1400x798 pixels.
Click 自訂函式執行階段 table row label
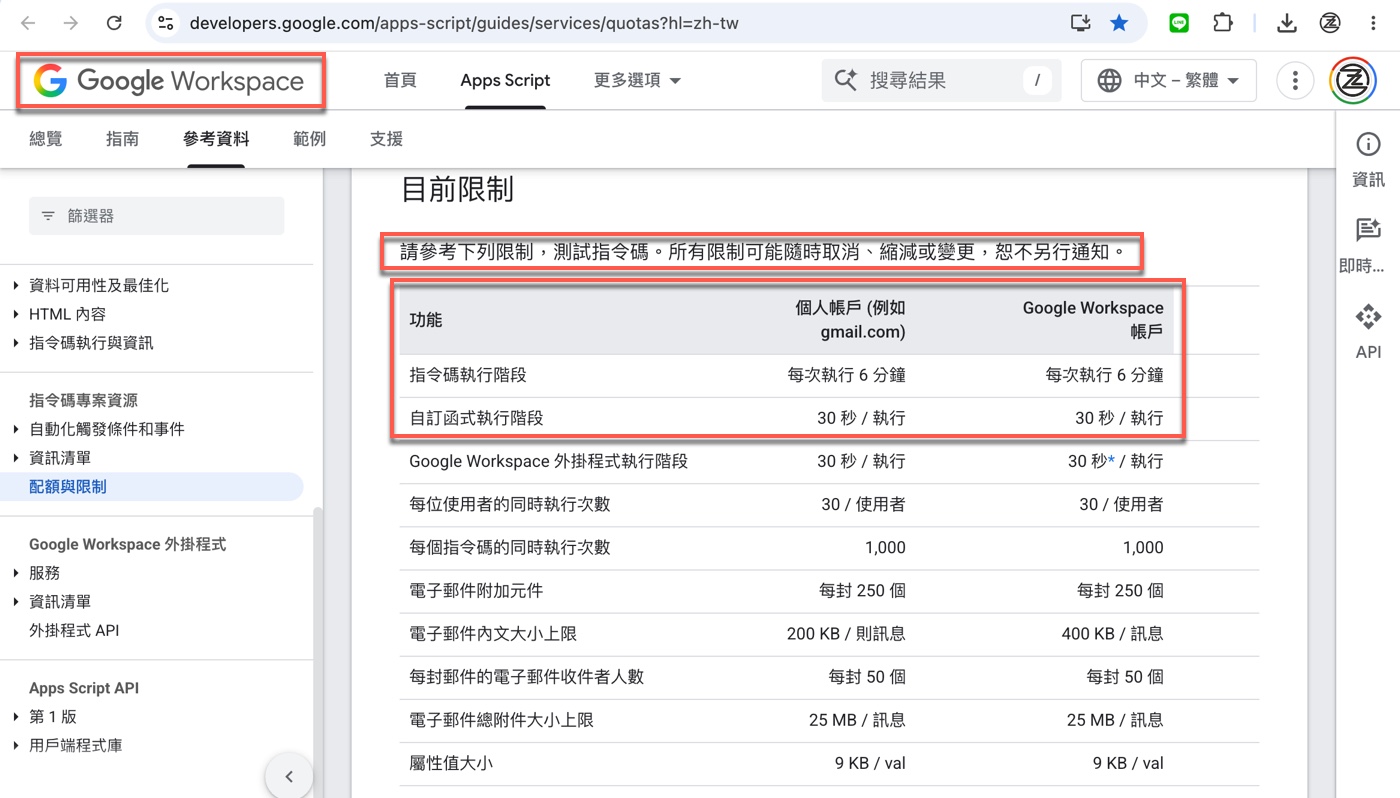[x=476, y=419]
